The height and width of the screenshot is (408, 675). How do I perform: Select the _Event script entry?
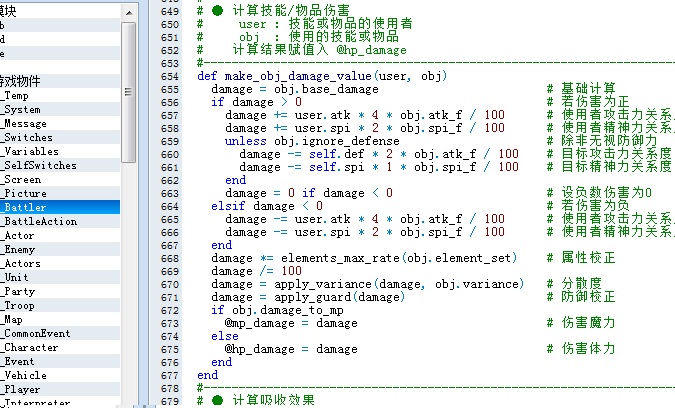click(x=60, y=361)
